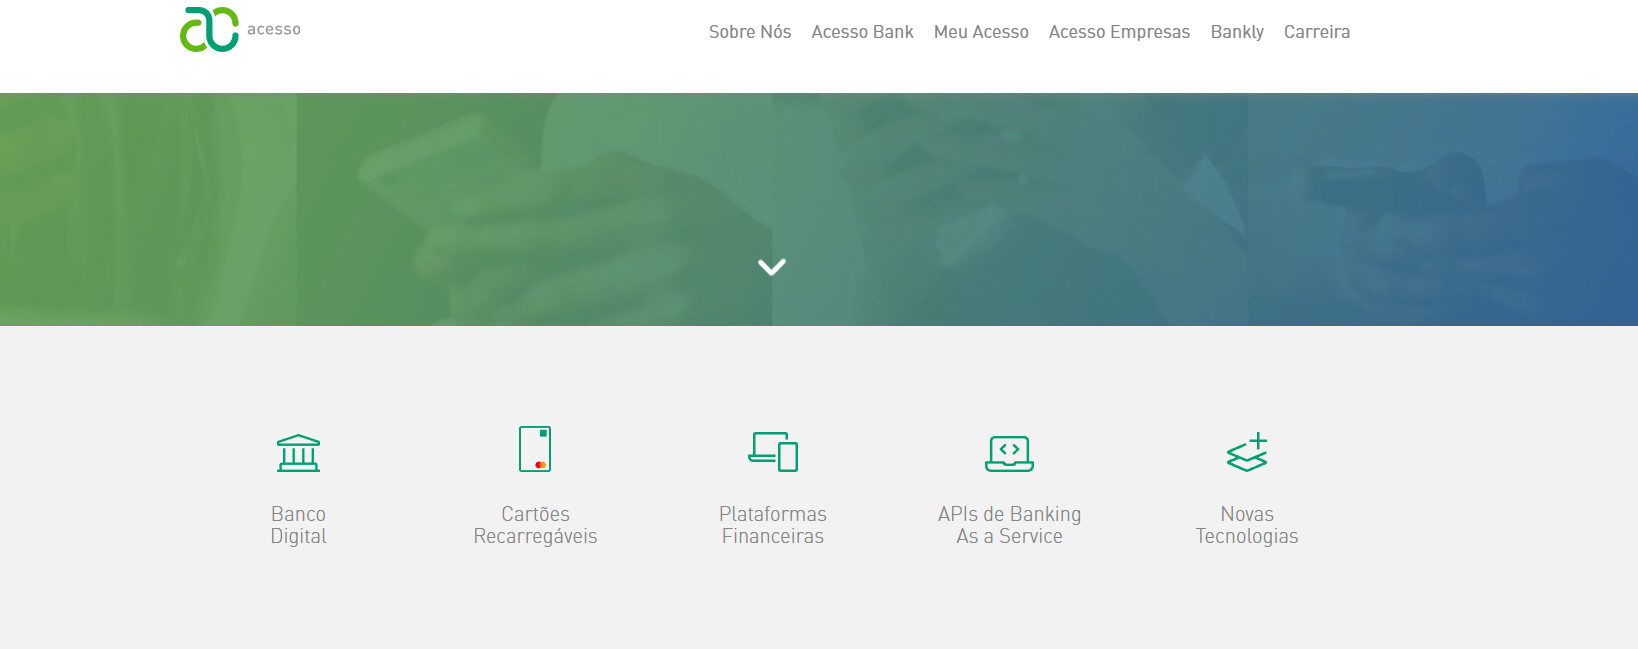Click the down chevron on hero banner
Viewport: 1638px width, 649px height.
(771, 267)
